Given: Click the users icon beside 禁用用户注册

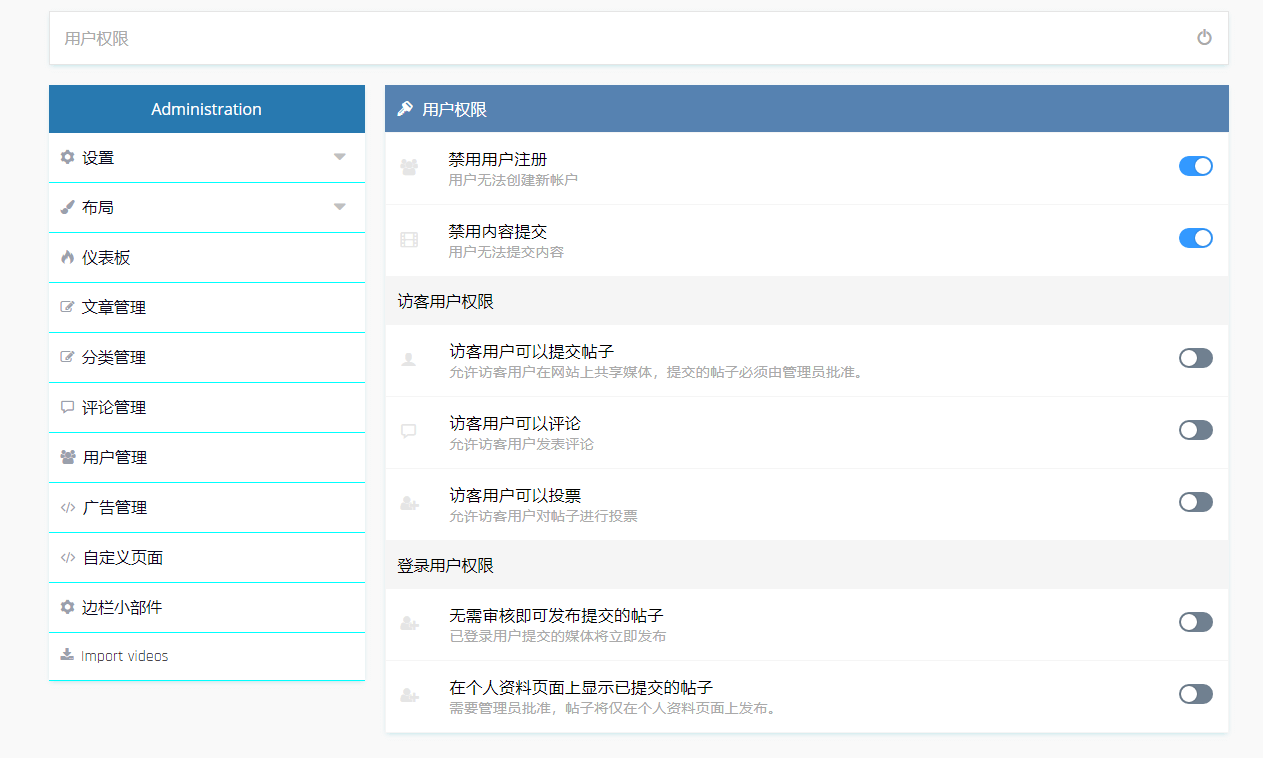Looking at the screenshot, I should [409, 167].
